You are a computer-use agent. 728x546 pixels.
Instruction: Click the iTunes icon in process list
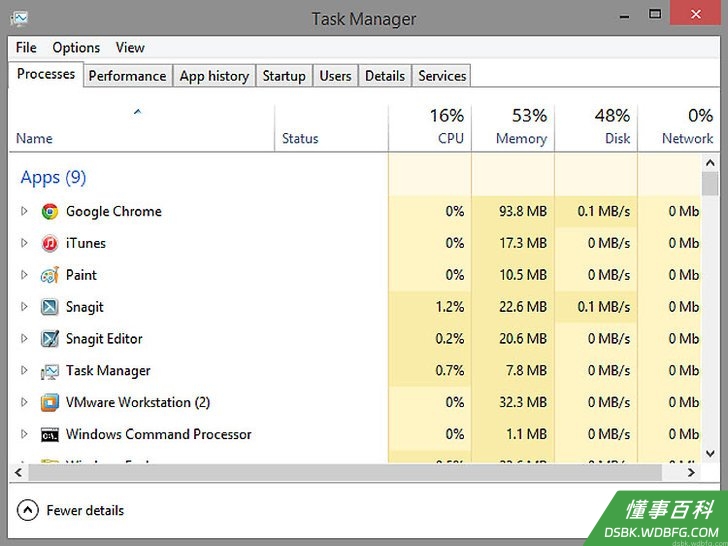point(50,243)
